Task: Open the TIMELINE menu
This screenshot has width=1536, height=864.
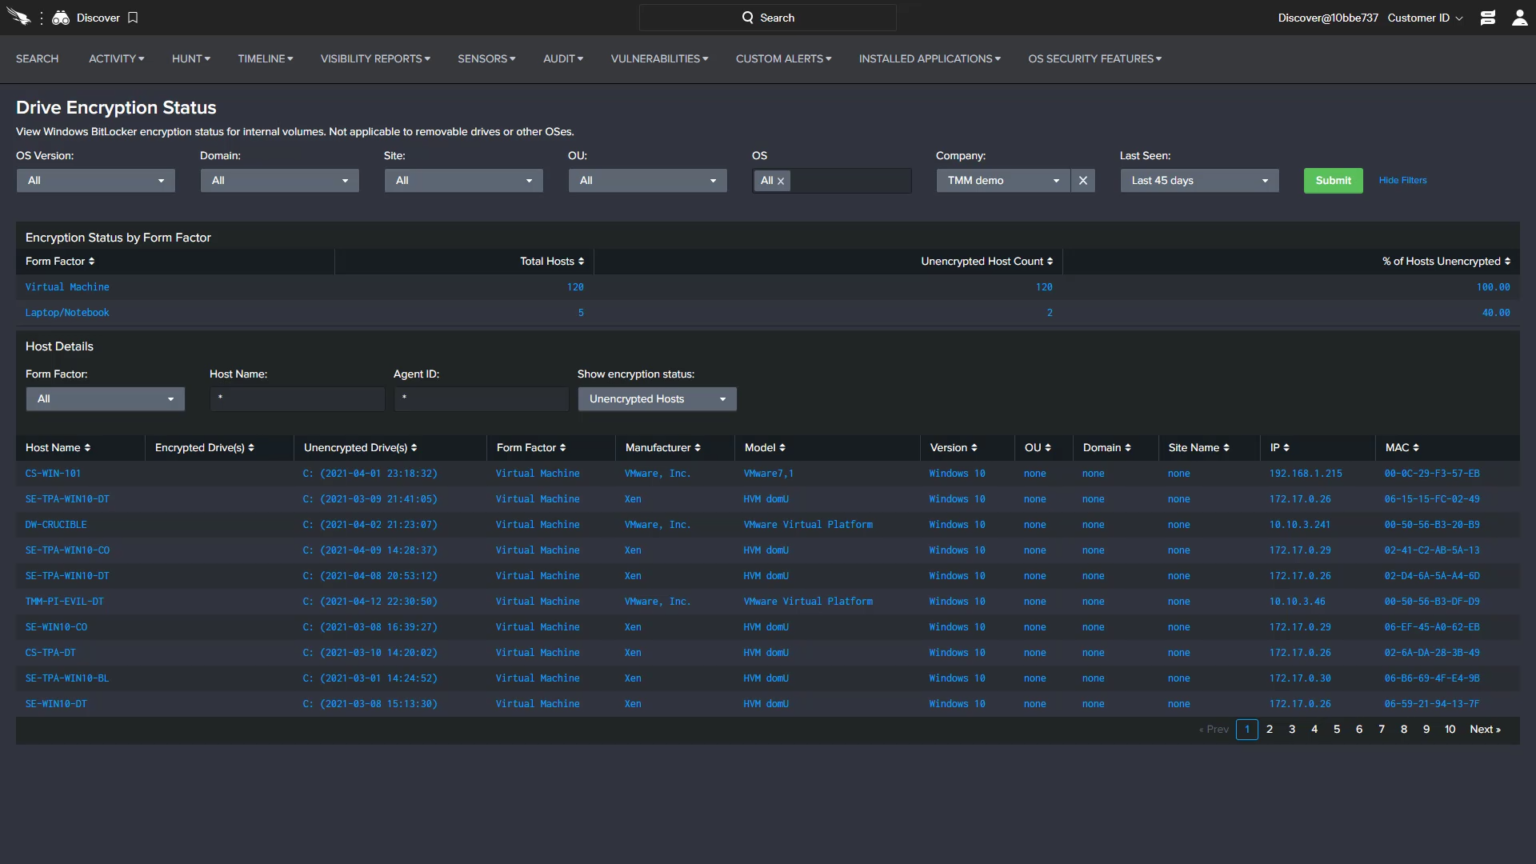Action: [263, 58]
